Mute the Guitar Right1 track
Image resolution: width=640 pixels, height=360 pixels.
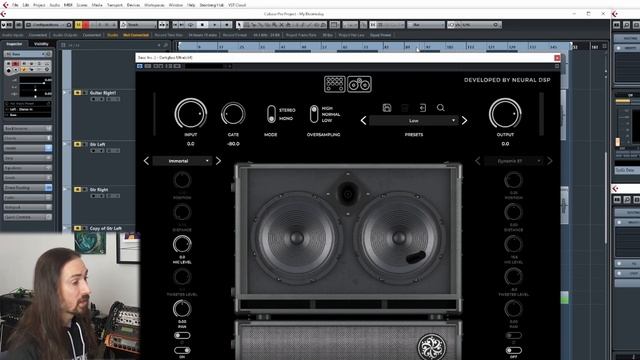pos(77,93)
